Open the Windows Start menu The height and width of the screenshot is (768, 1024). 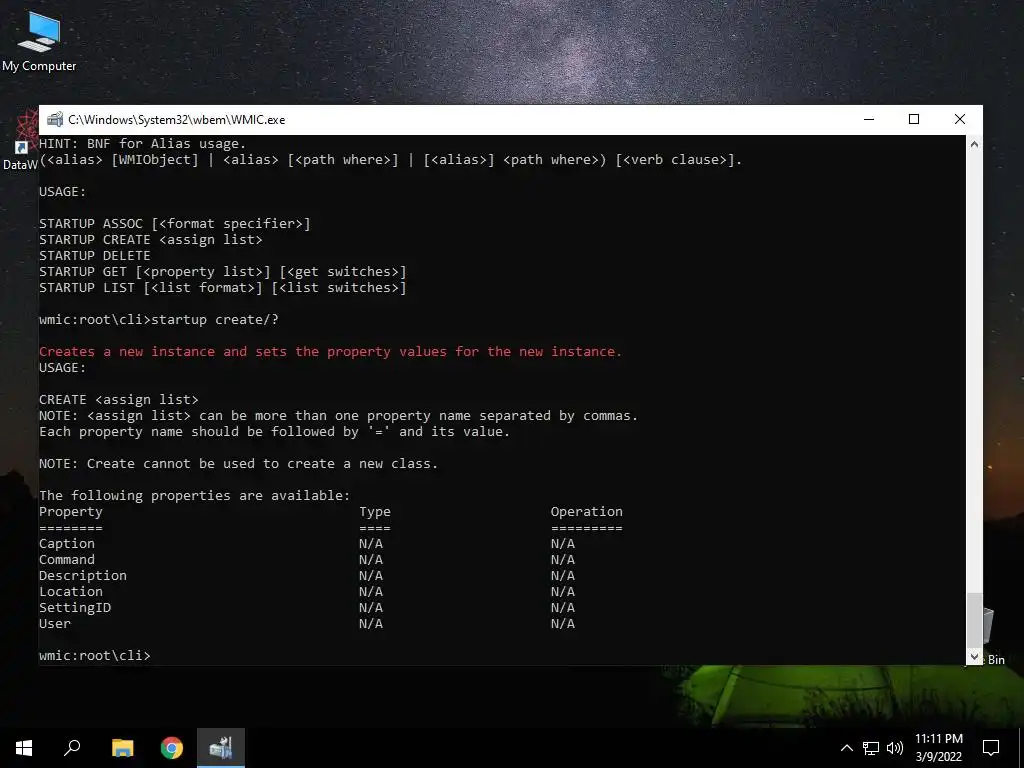click(x=24, y=748)
